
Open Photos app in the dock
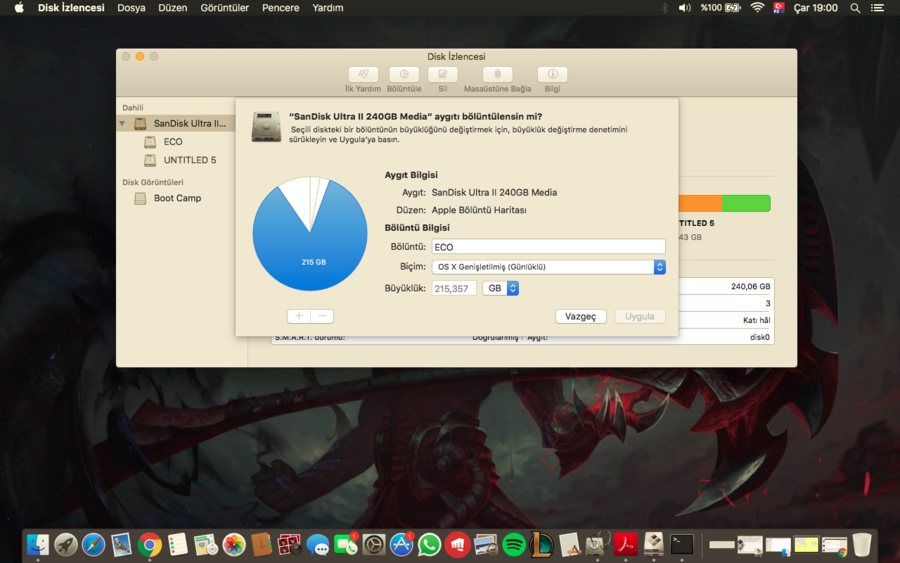234,544
